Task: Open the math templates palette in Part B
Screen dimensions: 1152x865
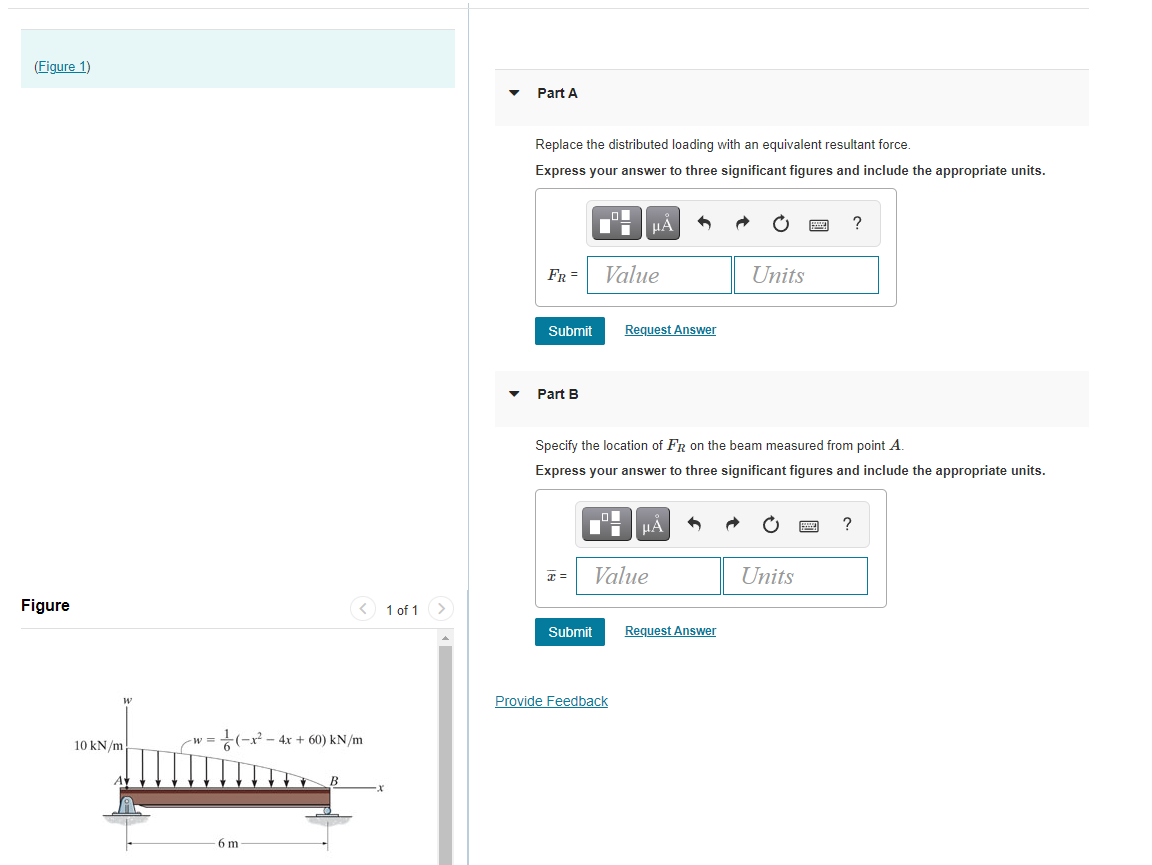Action: click(x=606, y=523)
